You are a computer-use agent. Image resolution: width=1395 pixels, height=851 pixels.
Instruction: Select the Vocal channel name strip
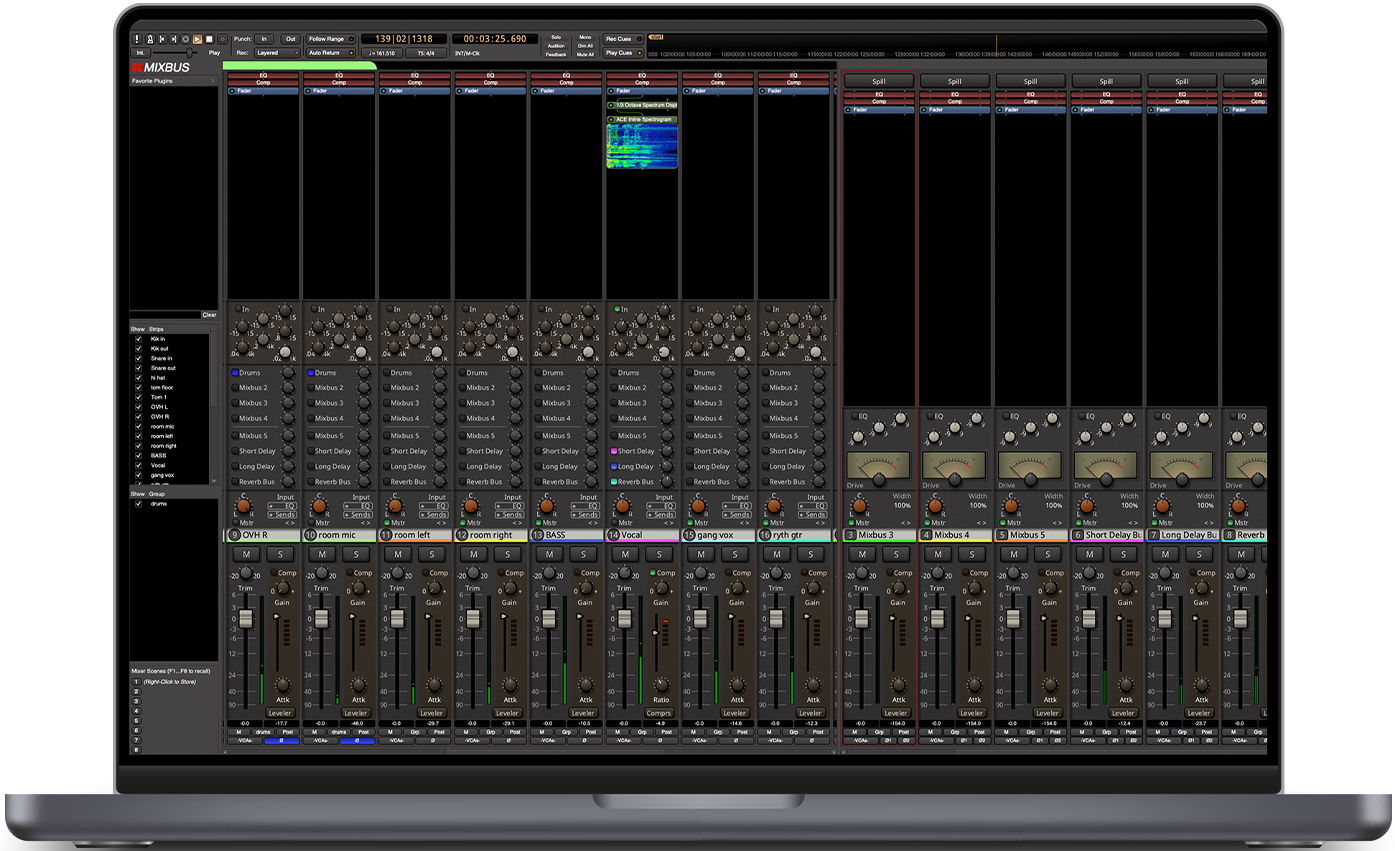tap(642, 535)
